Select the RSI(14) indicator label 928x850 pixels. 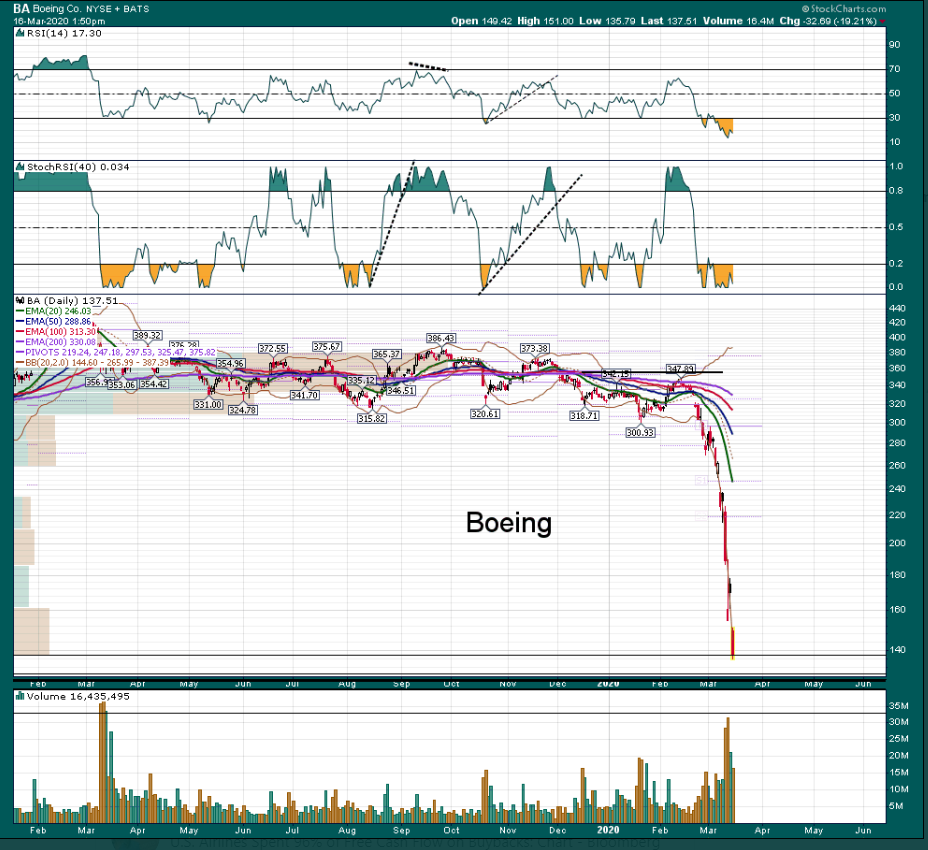pos(44,34)
